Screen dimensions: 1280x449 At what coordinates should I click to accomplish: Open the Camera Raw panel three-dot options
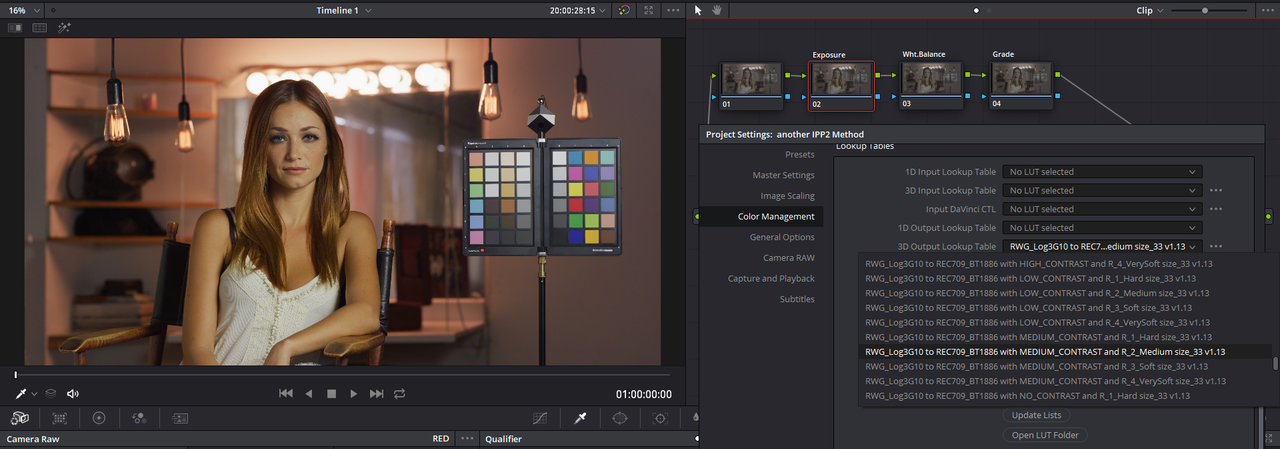(x=468, y=439)
